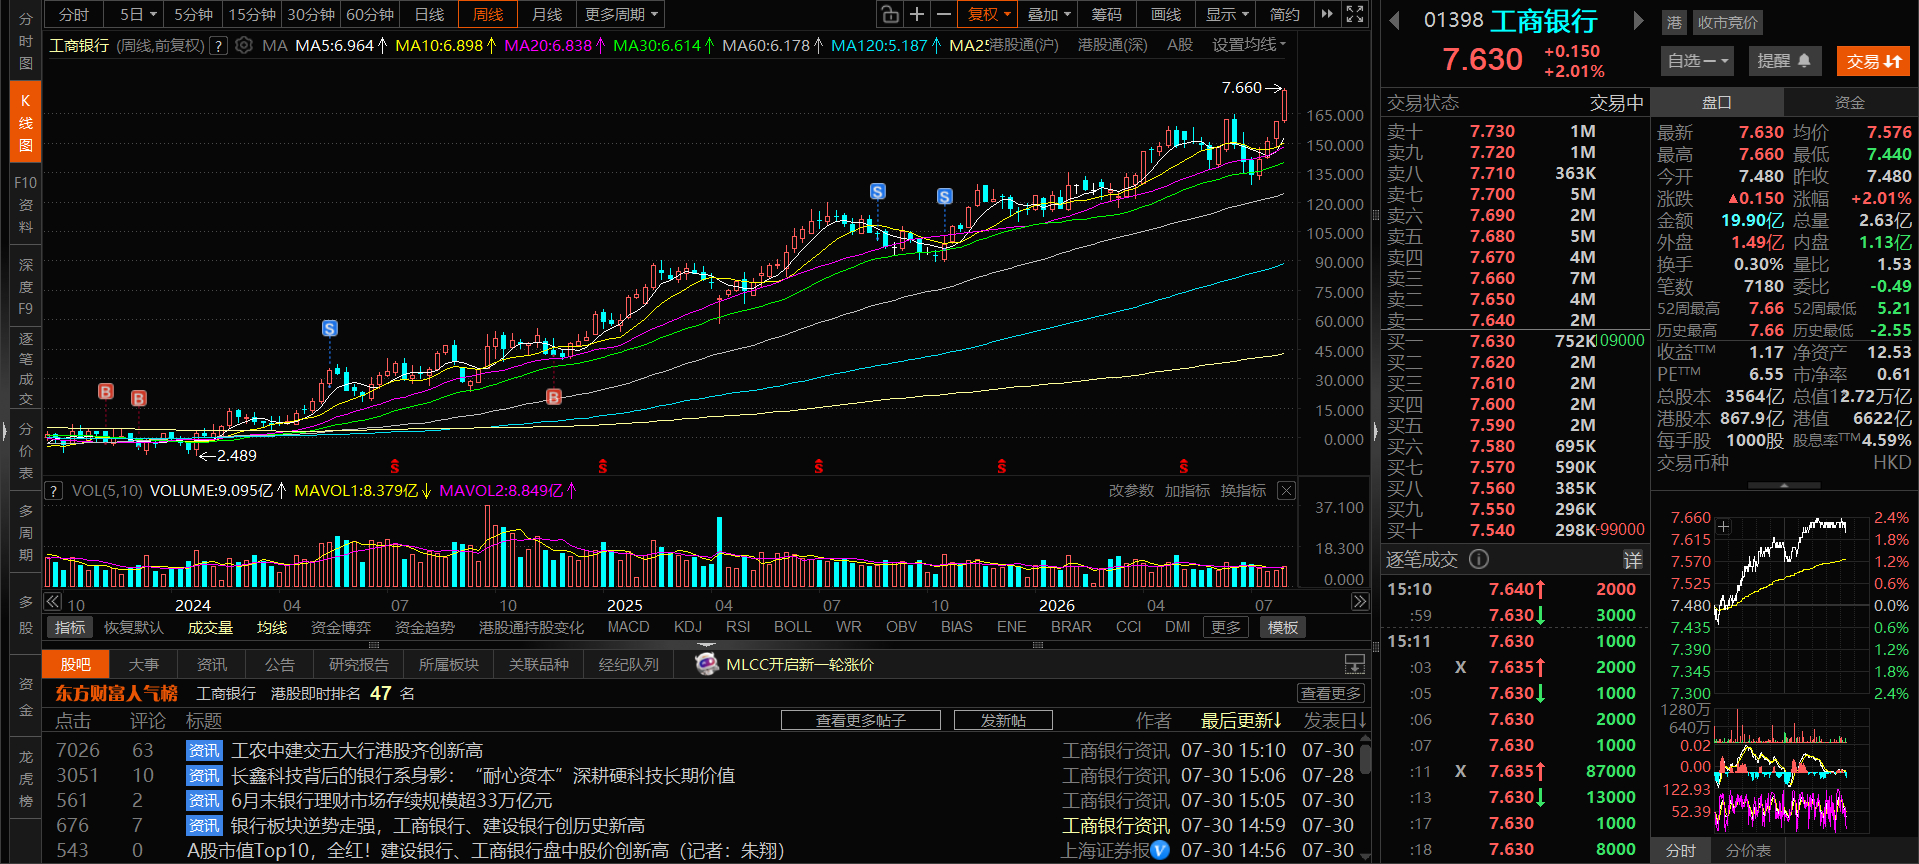Jump the timeline to the latest data
The image size is (1919, 864).
click(1359, 602)
